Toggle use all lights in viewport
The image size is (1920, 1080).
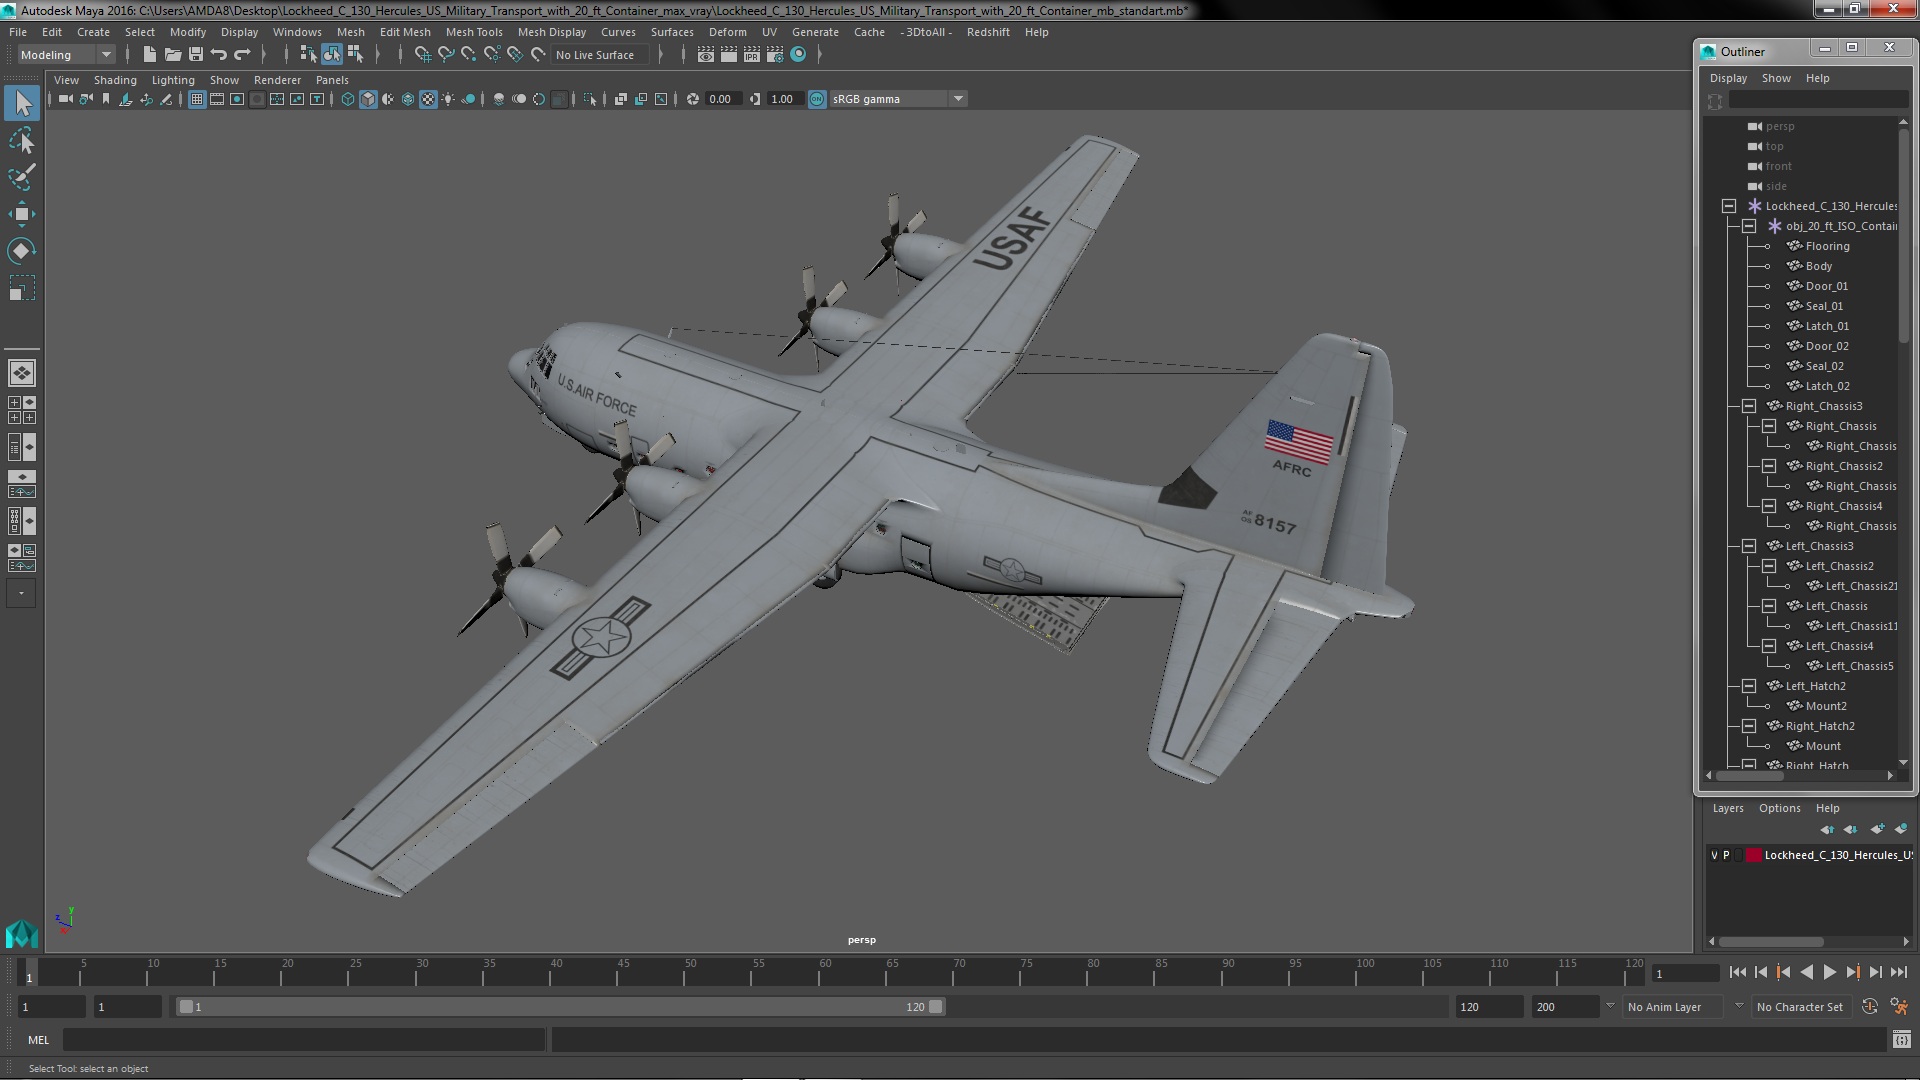point(448,99)
